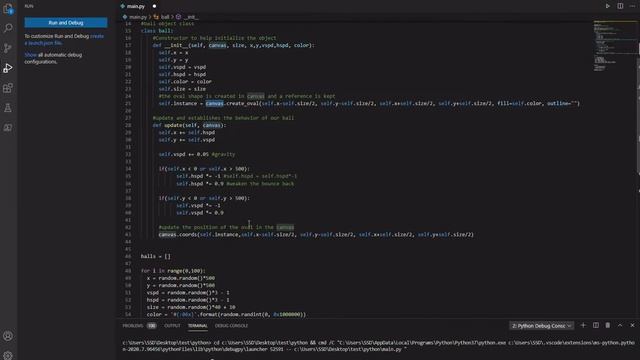Open the Accounts menu icon
640x360 pixels.
[8, 336]
